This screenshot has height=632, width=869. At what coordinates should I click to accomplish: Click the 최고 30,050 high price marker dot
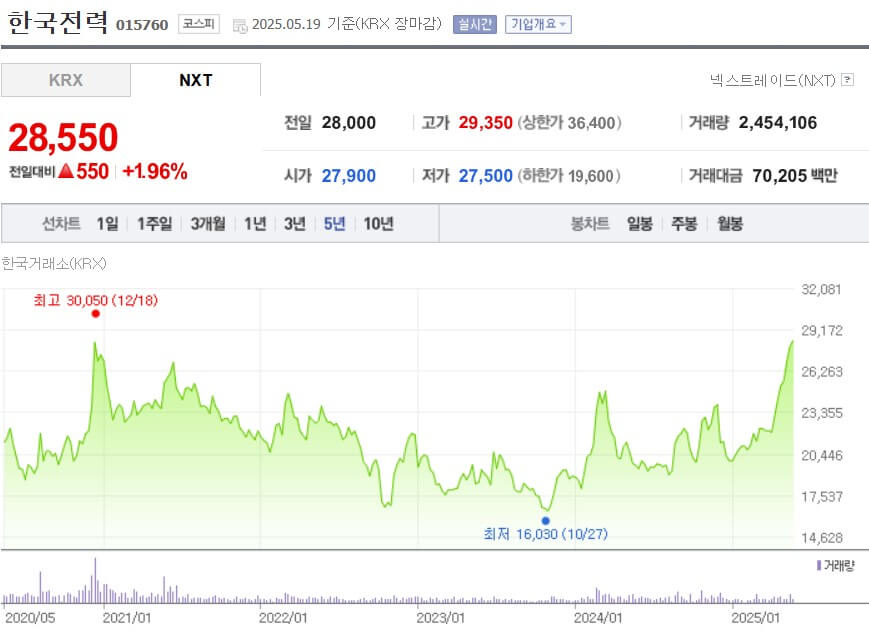point(95,313)
